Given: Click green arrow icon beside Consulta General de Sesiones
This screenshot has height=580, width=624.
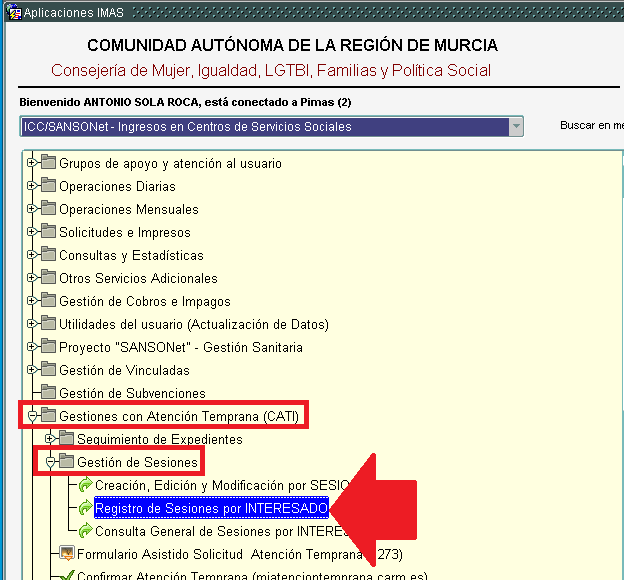Looking at the screenshot, I should click(x=85, y=531).
